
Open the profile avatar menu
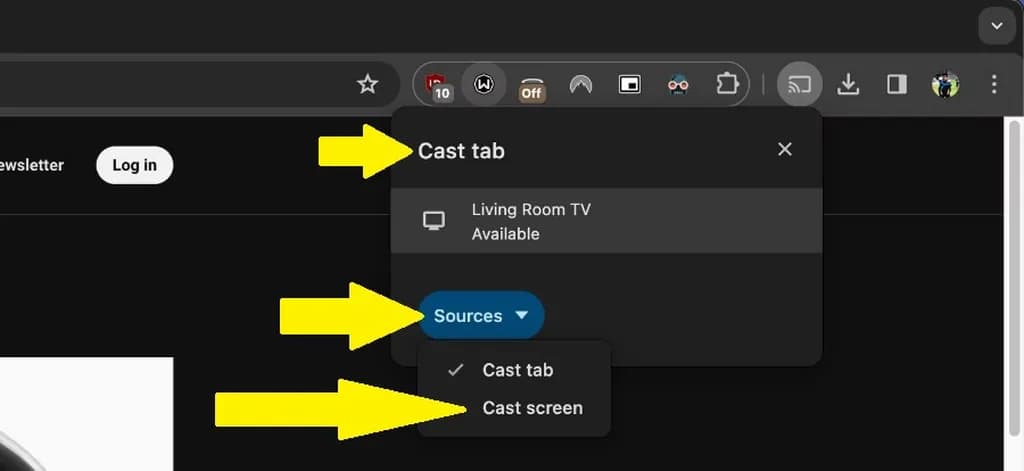coord(945,84)
